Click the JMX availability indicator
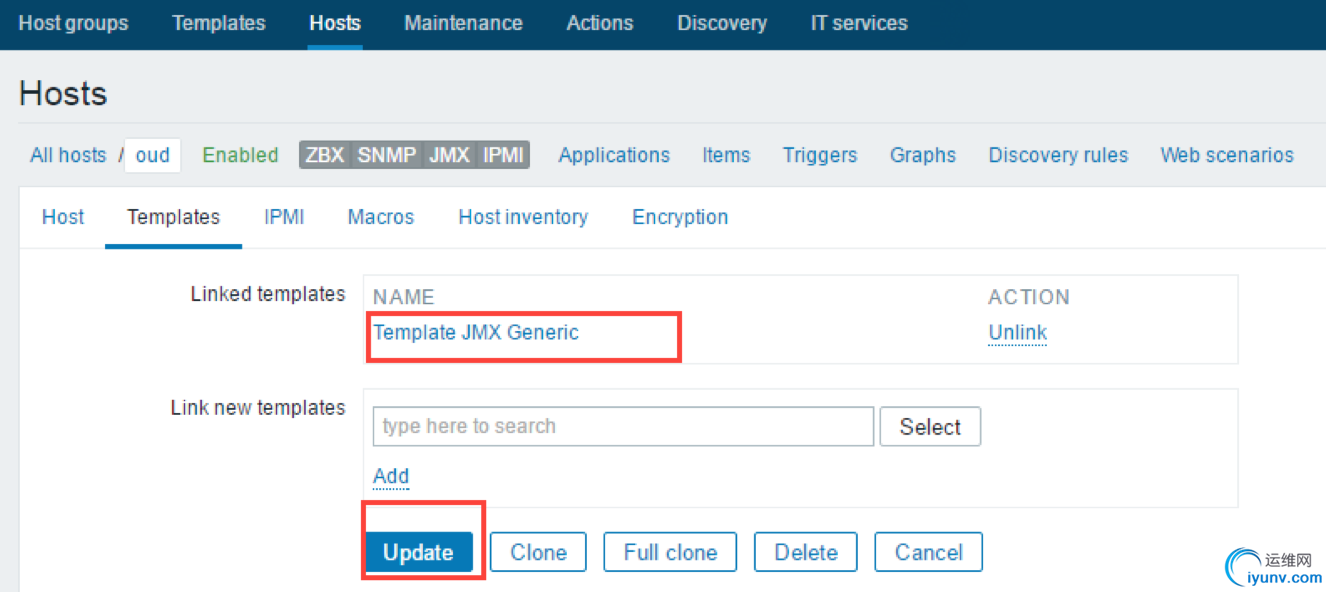Screen dimensions: 1328x594 pyautogui.click(x=449, y=155)
